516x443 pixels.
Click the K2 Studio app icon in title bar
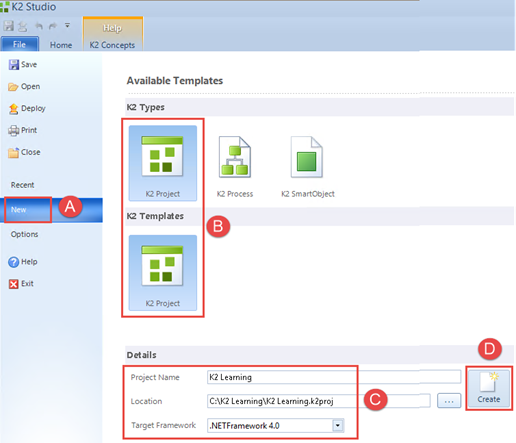click(x=5, y=7)
